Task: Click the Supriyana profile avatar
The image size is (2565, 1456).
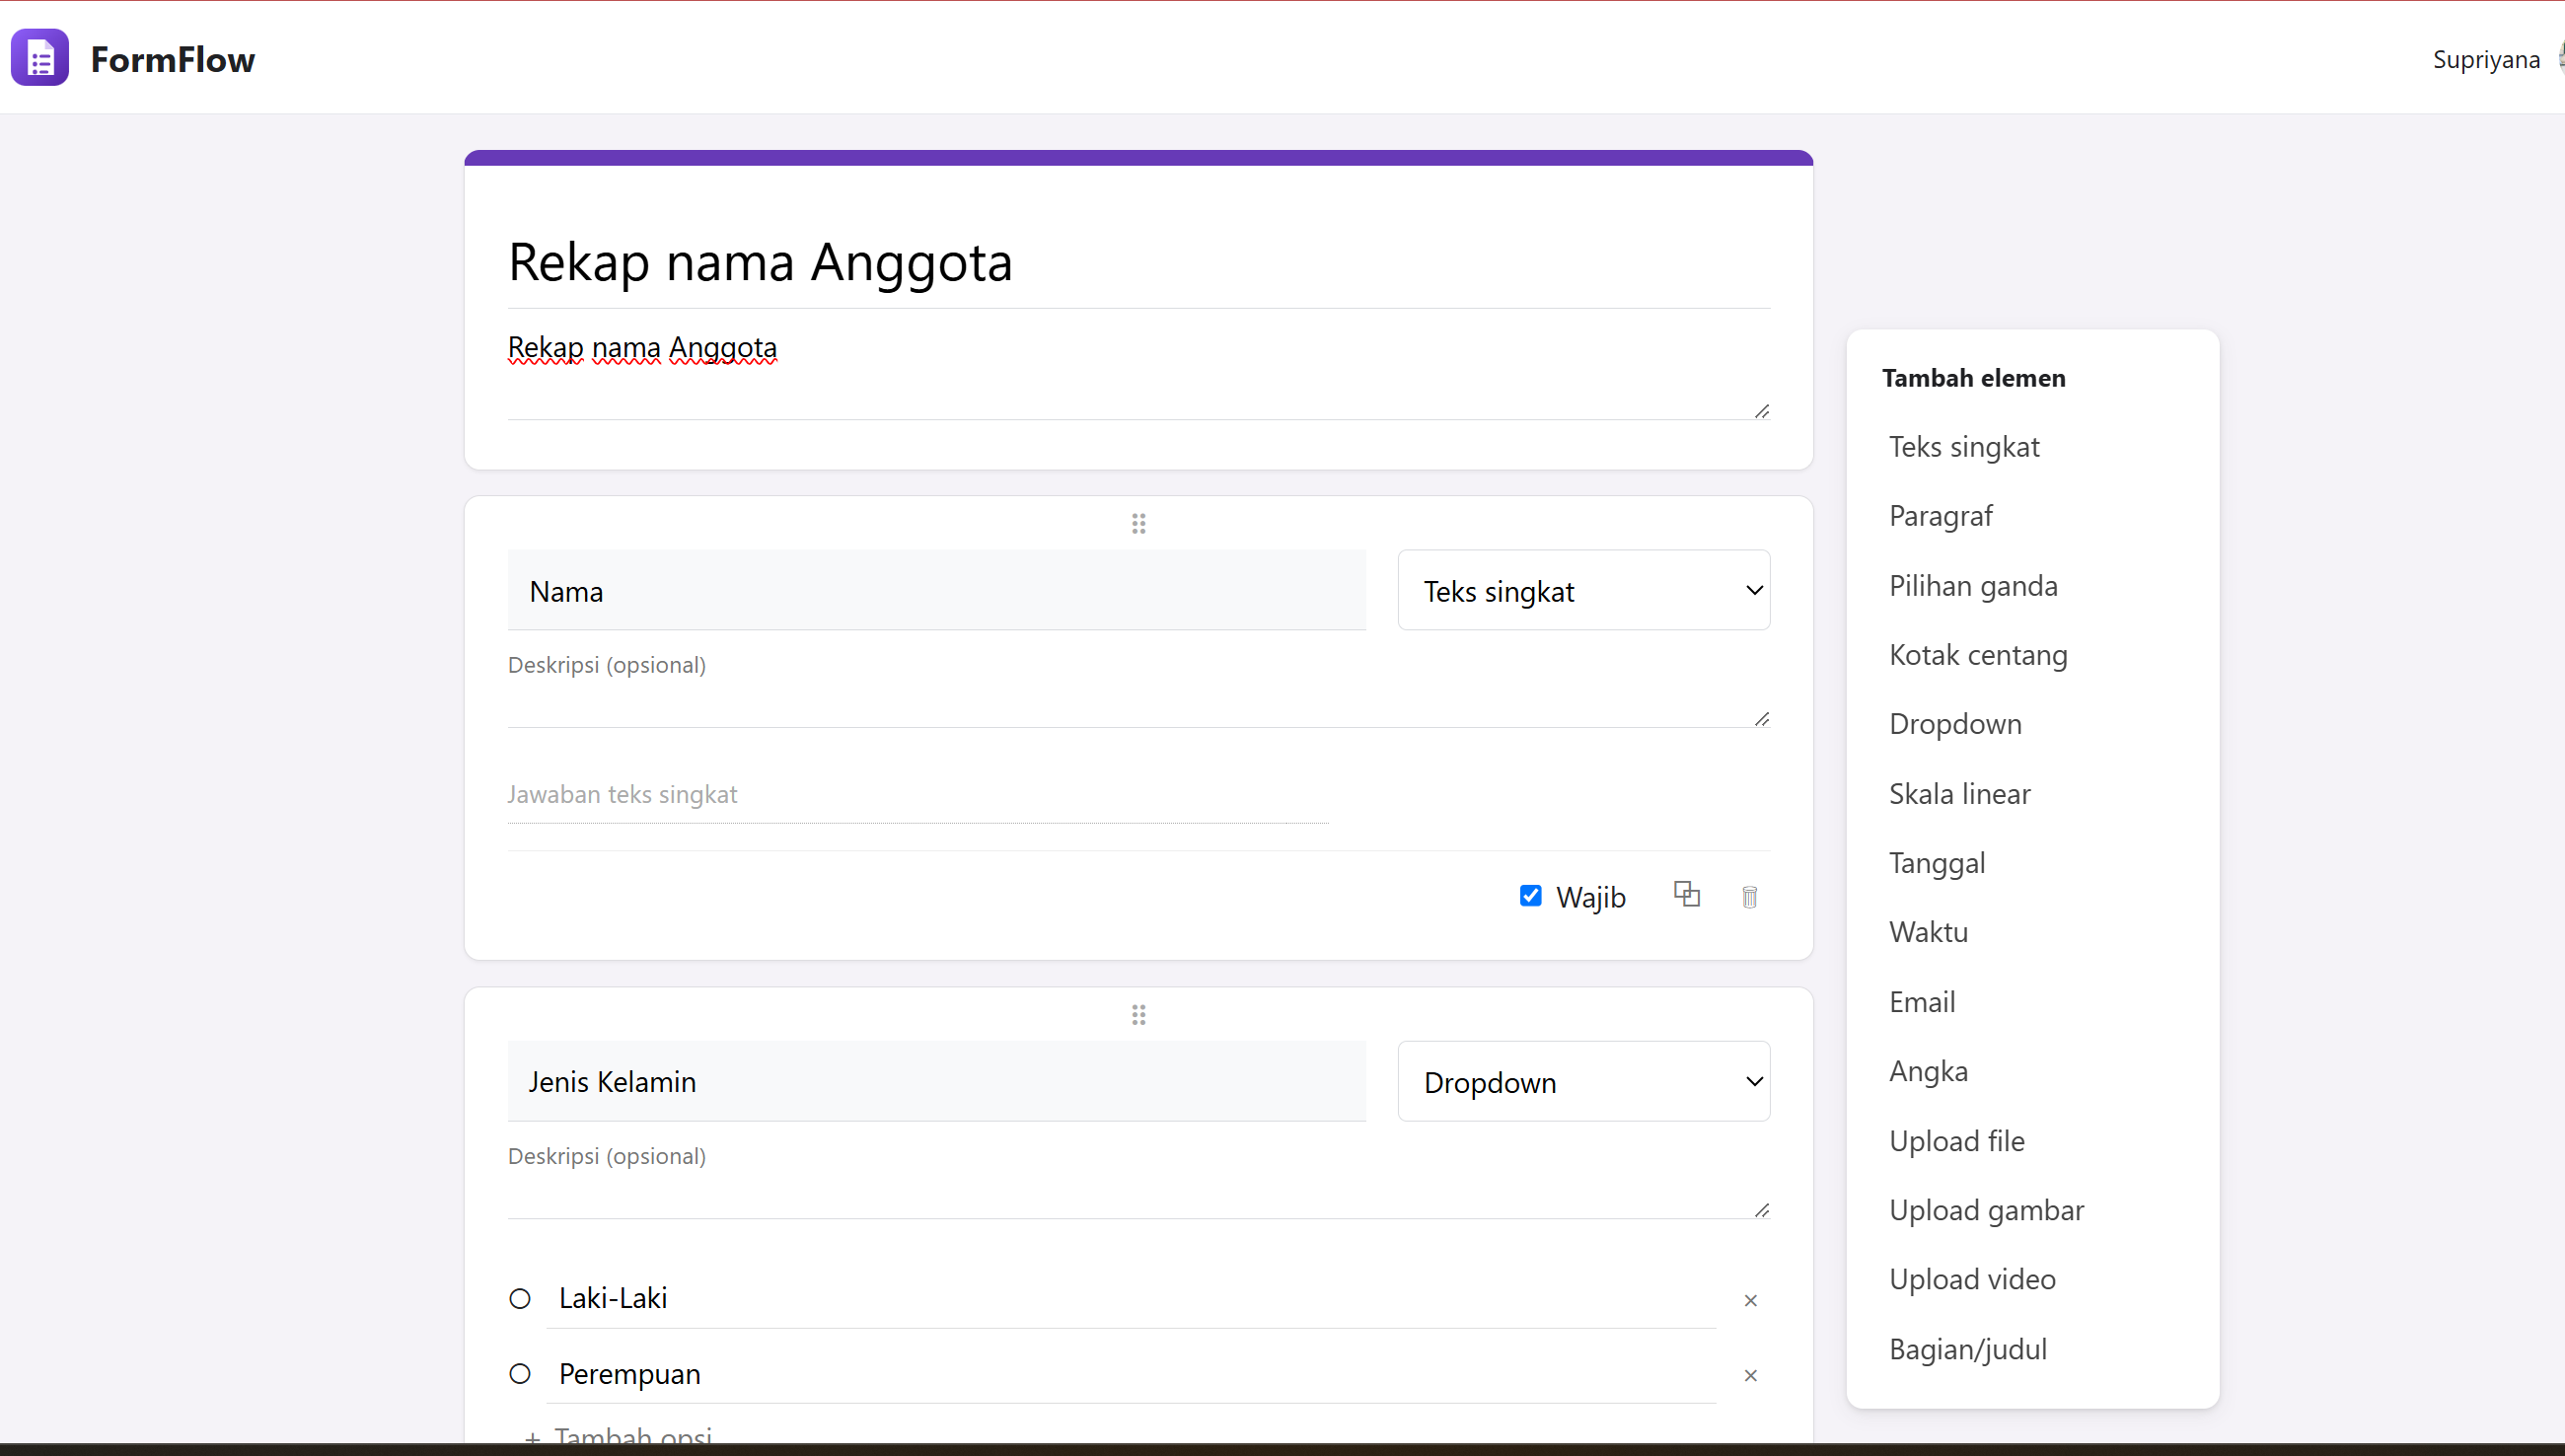Action: coord(2560,58)
